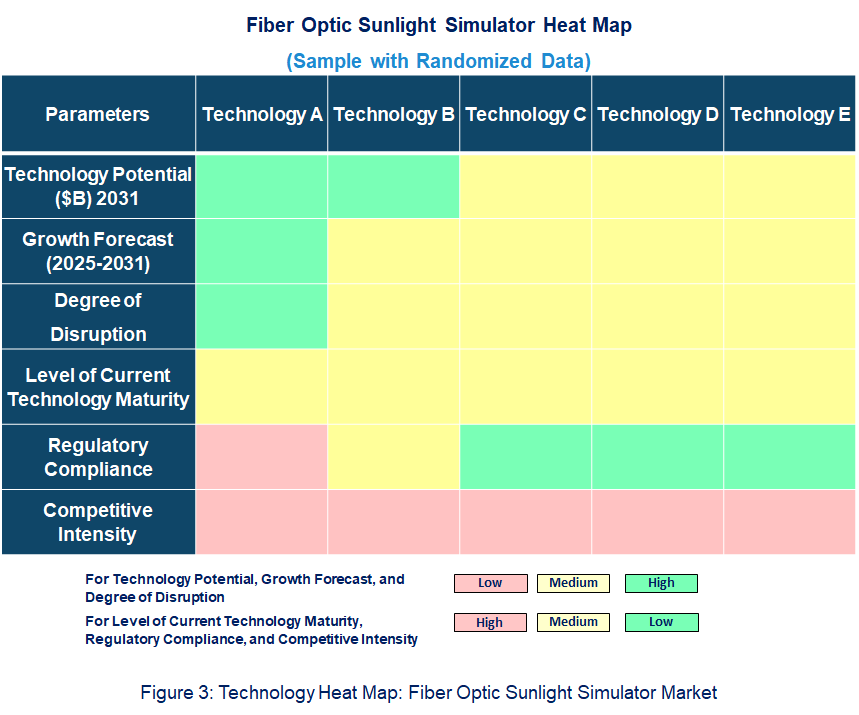Select the Technology D column header

[x=658, y=114]
